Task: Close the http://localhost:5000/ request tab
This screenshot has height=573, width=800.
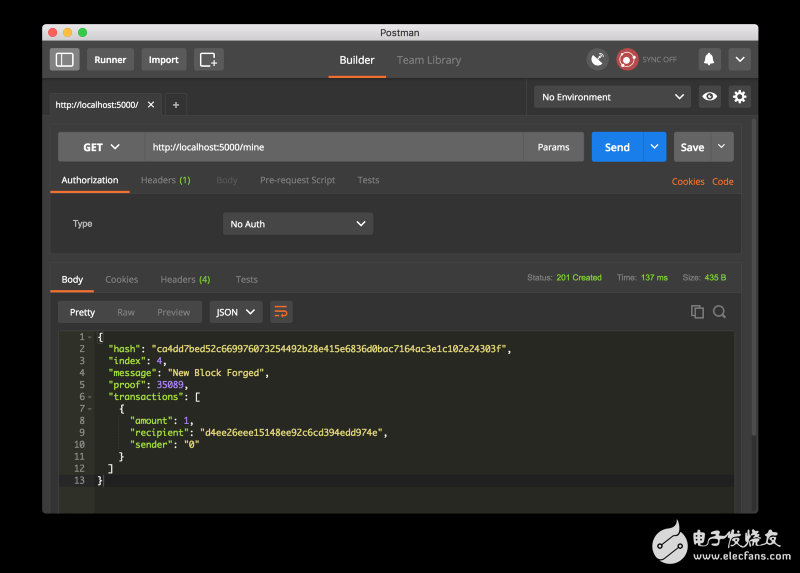Action: click(151, 105)
